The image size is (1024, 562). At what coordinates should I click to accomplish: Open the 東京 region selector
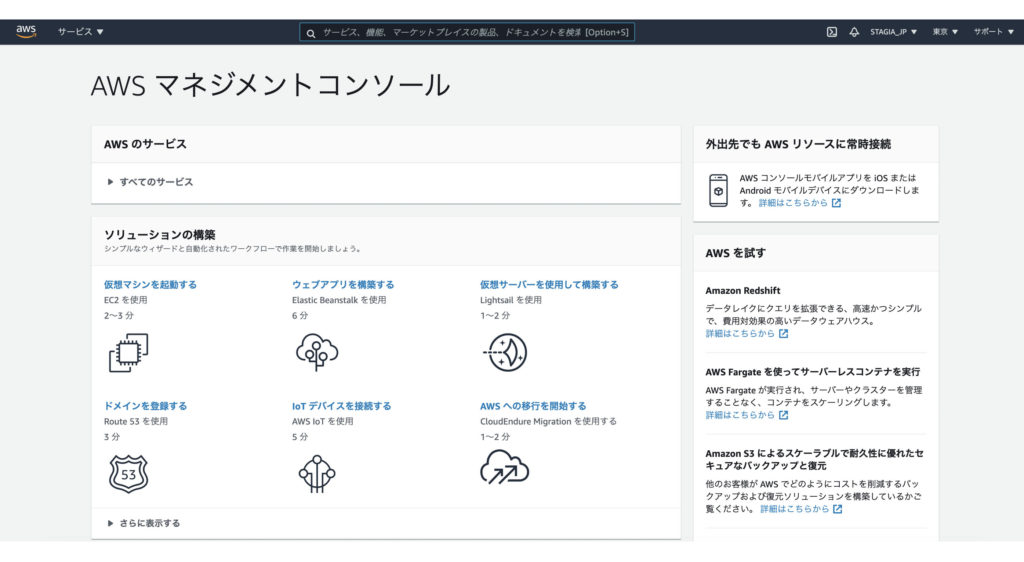[x=945, y=32]
